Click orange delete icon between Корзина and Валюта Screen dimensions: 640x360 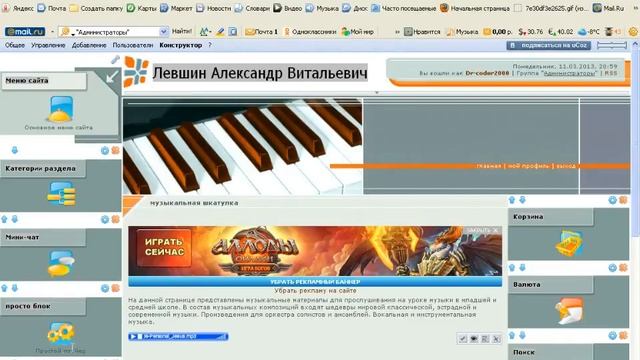coord(623,268)
